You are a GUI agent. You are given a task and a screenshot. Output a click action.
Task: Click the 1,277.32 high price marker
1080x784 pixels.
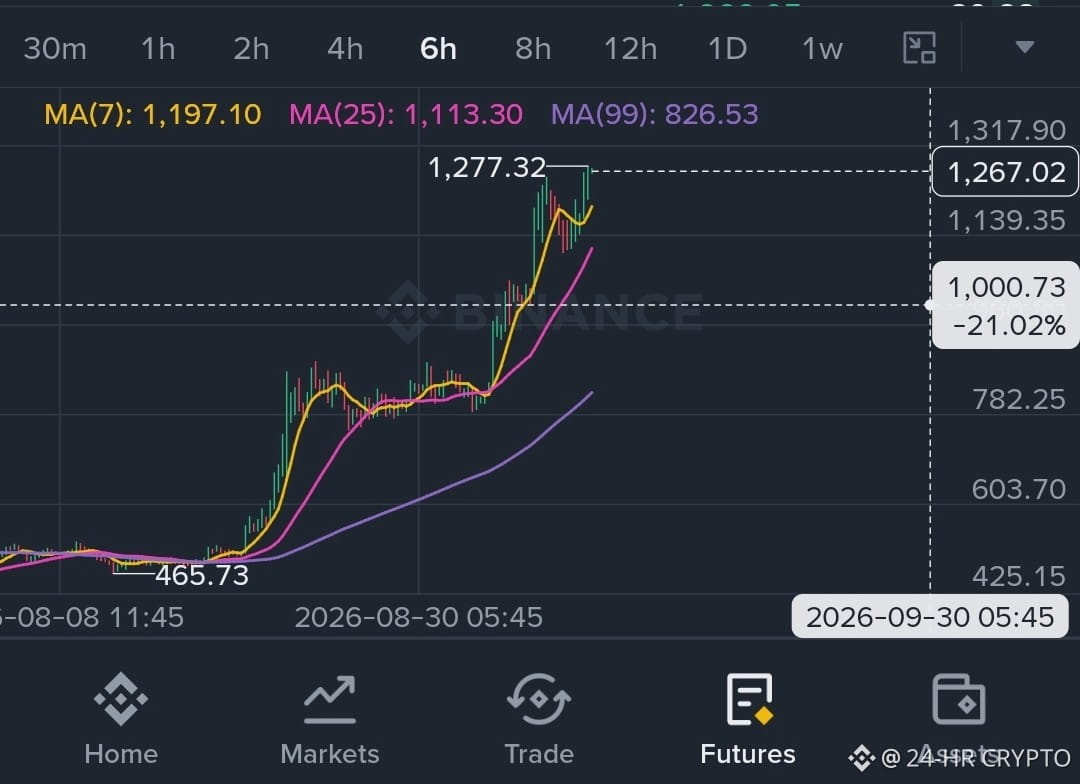(x=487, y=167)
